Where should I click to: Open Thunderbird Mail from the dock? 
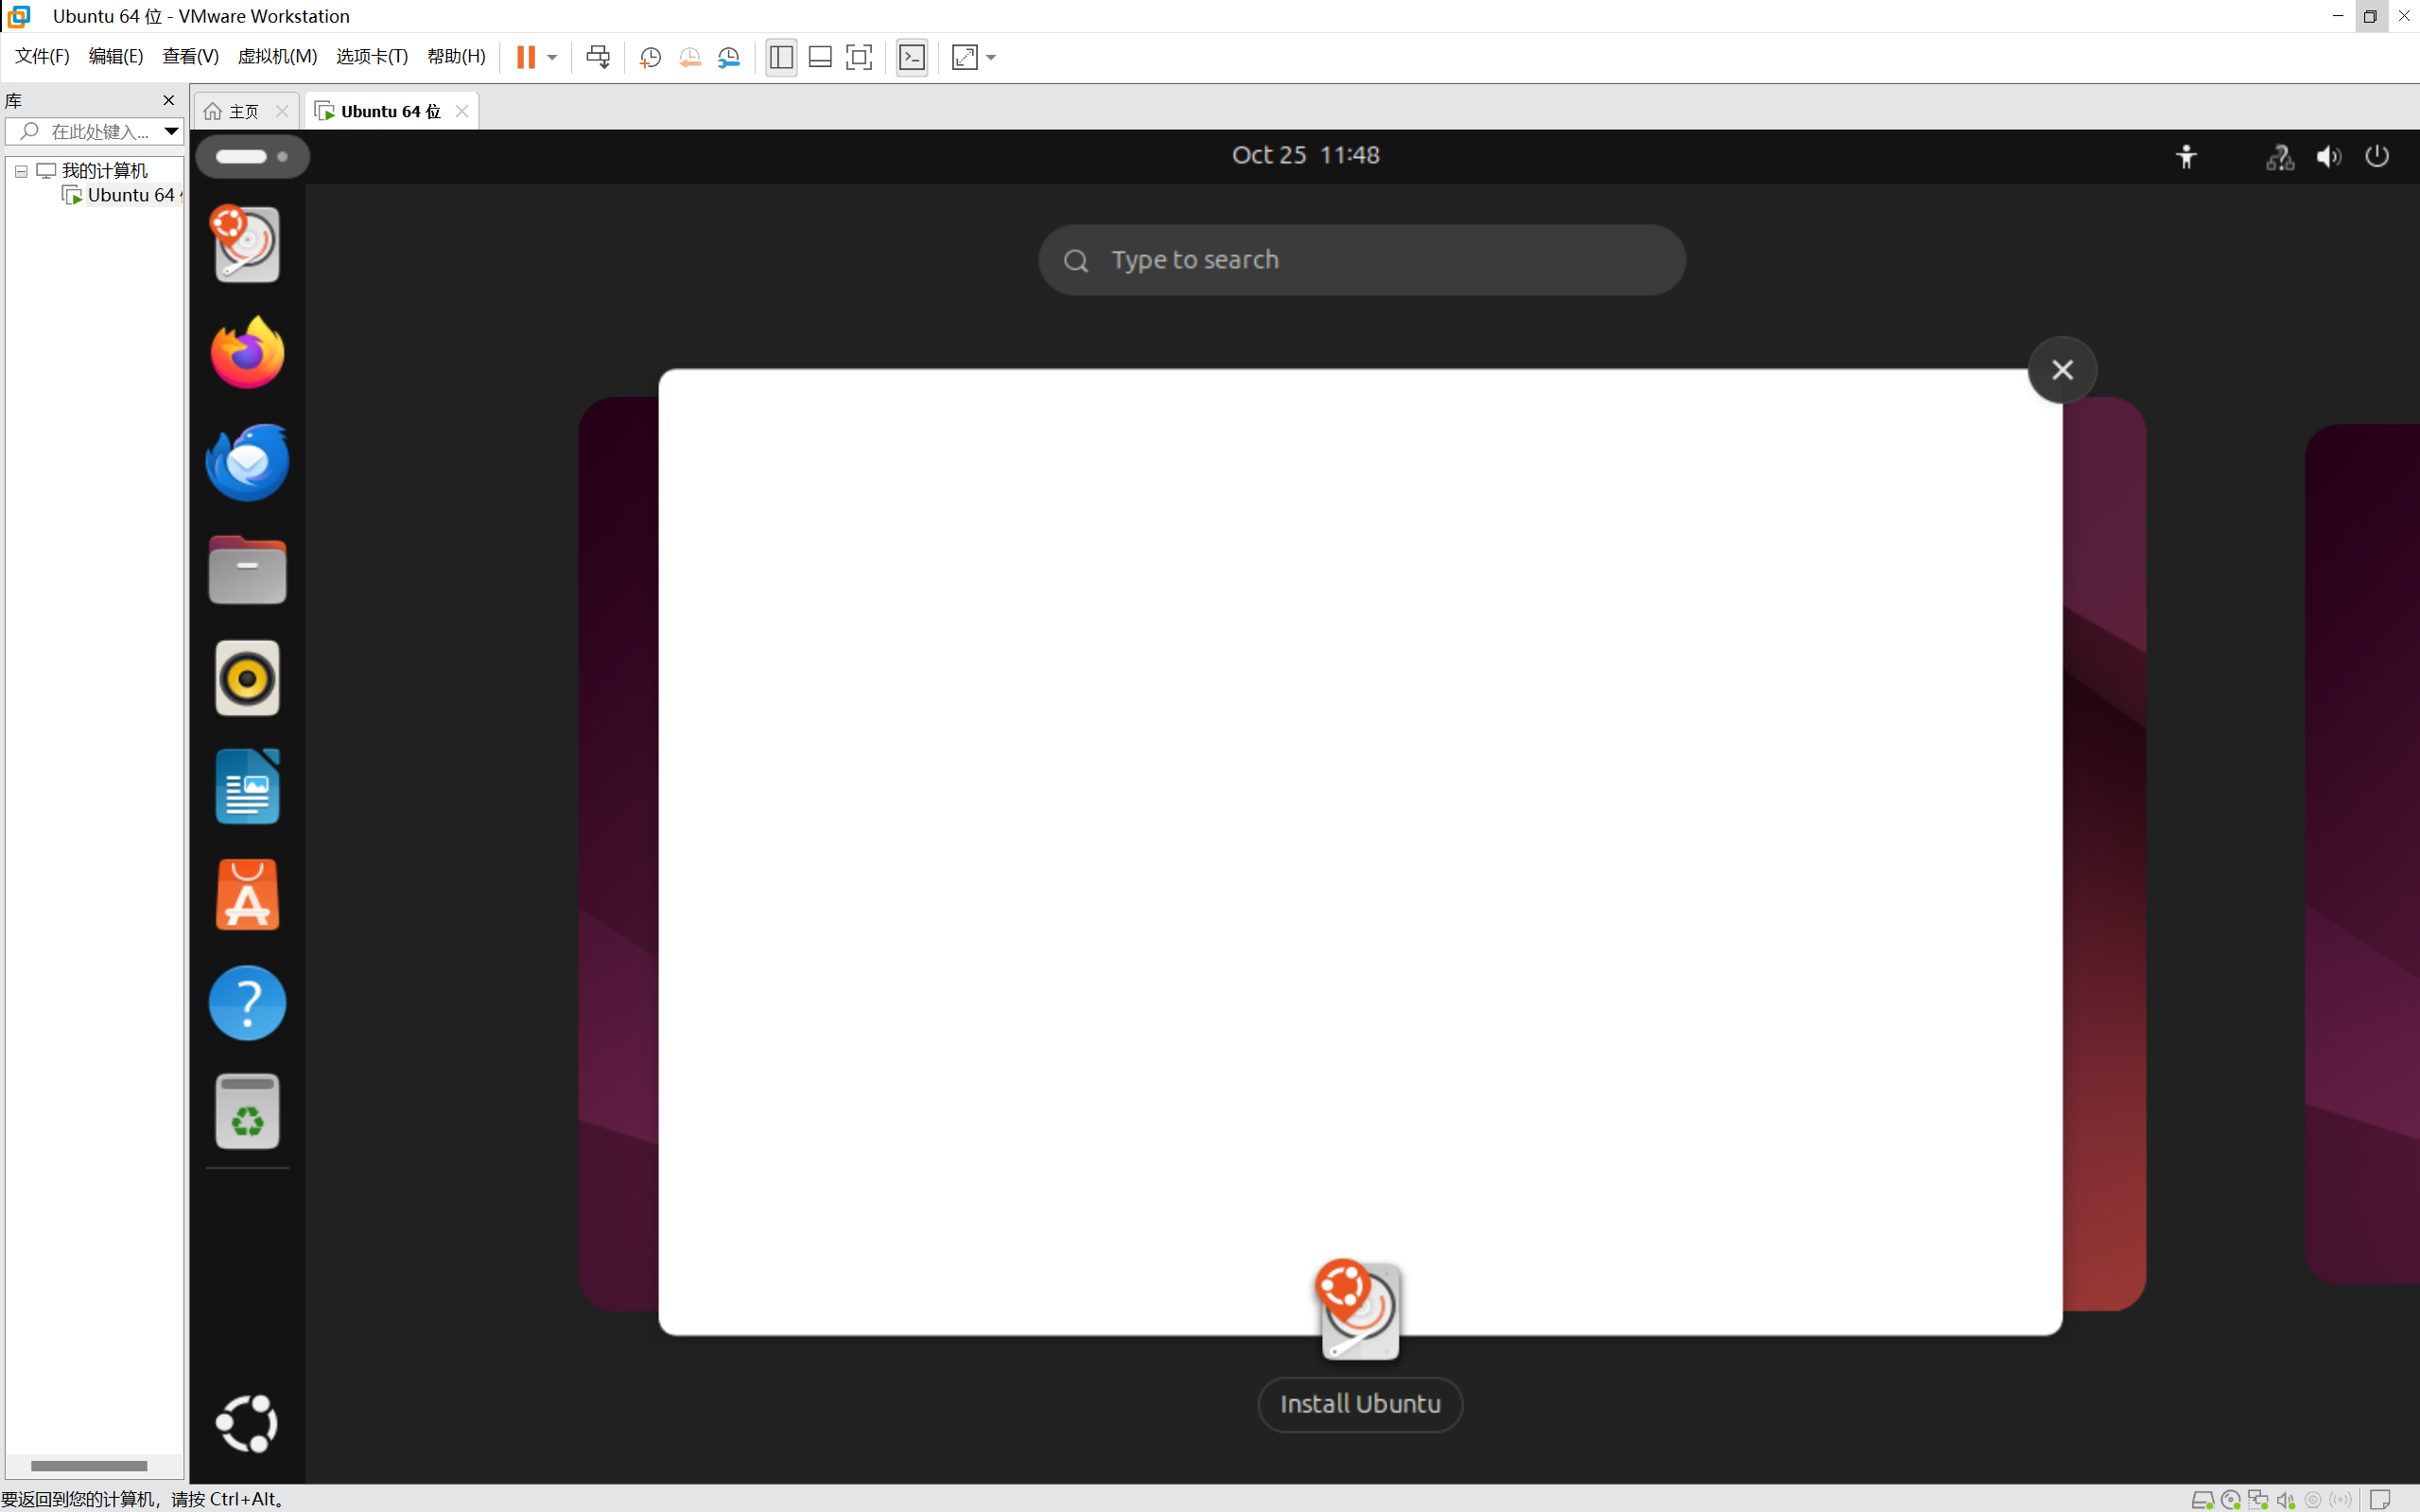click(x=247, y=461)
